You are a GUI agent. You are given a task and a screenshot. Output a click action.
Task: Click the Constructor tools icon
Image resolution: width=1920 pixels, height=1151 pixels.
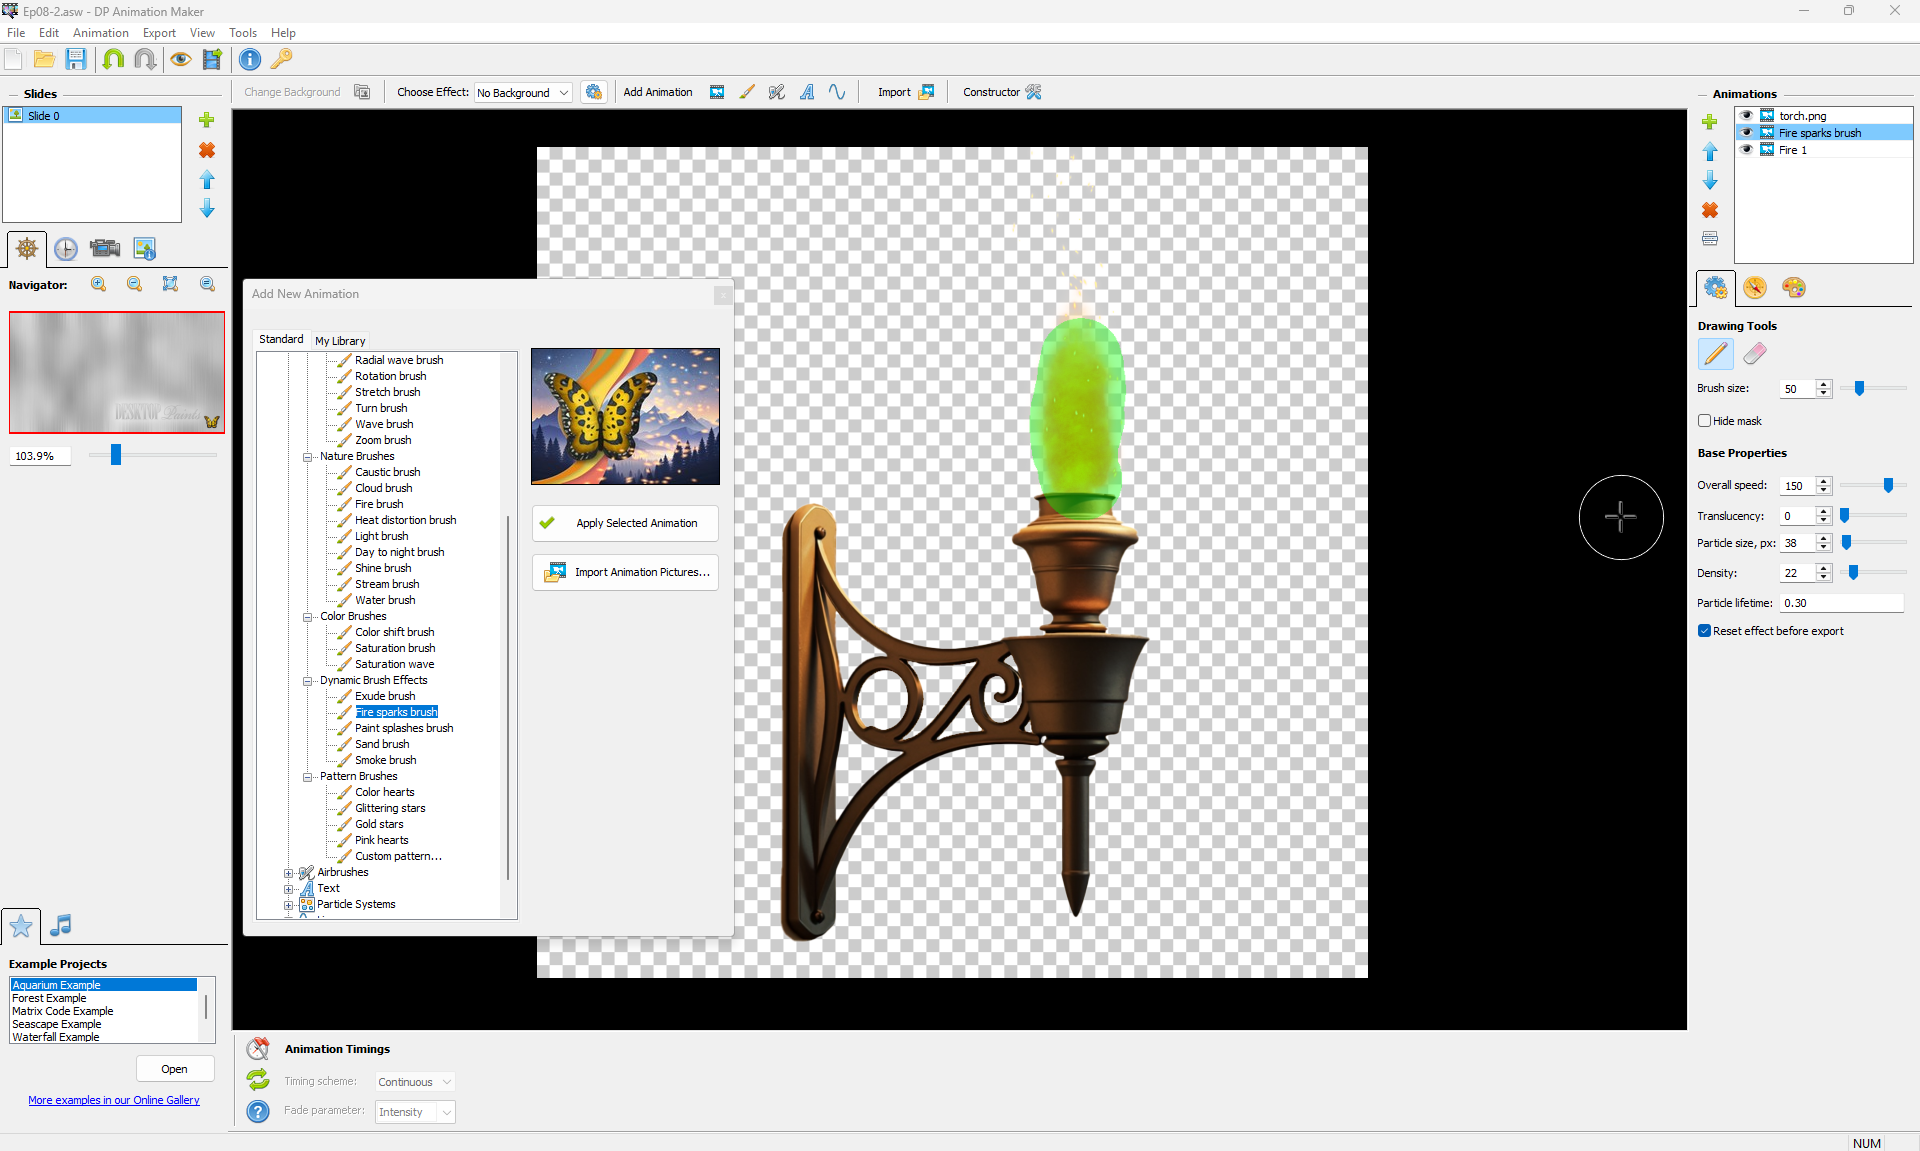(1033, 92)
